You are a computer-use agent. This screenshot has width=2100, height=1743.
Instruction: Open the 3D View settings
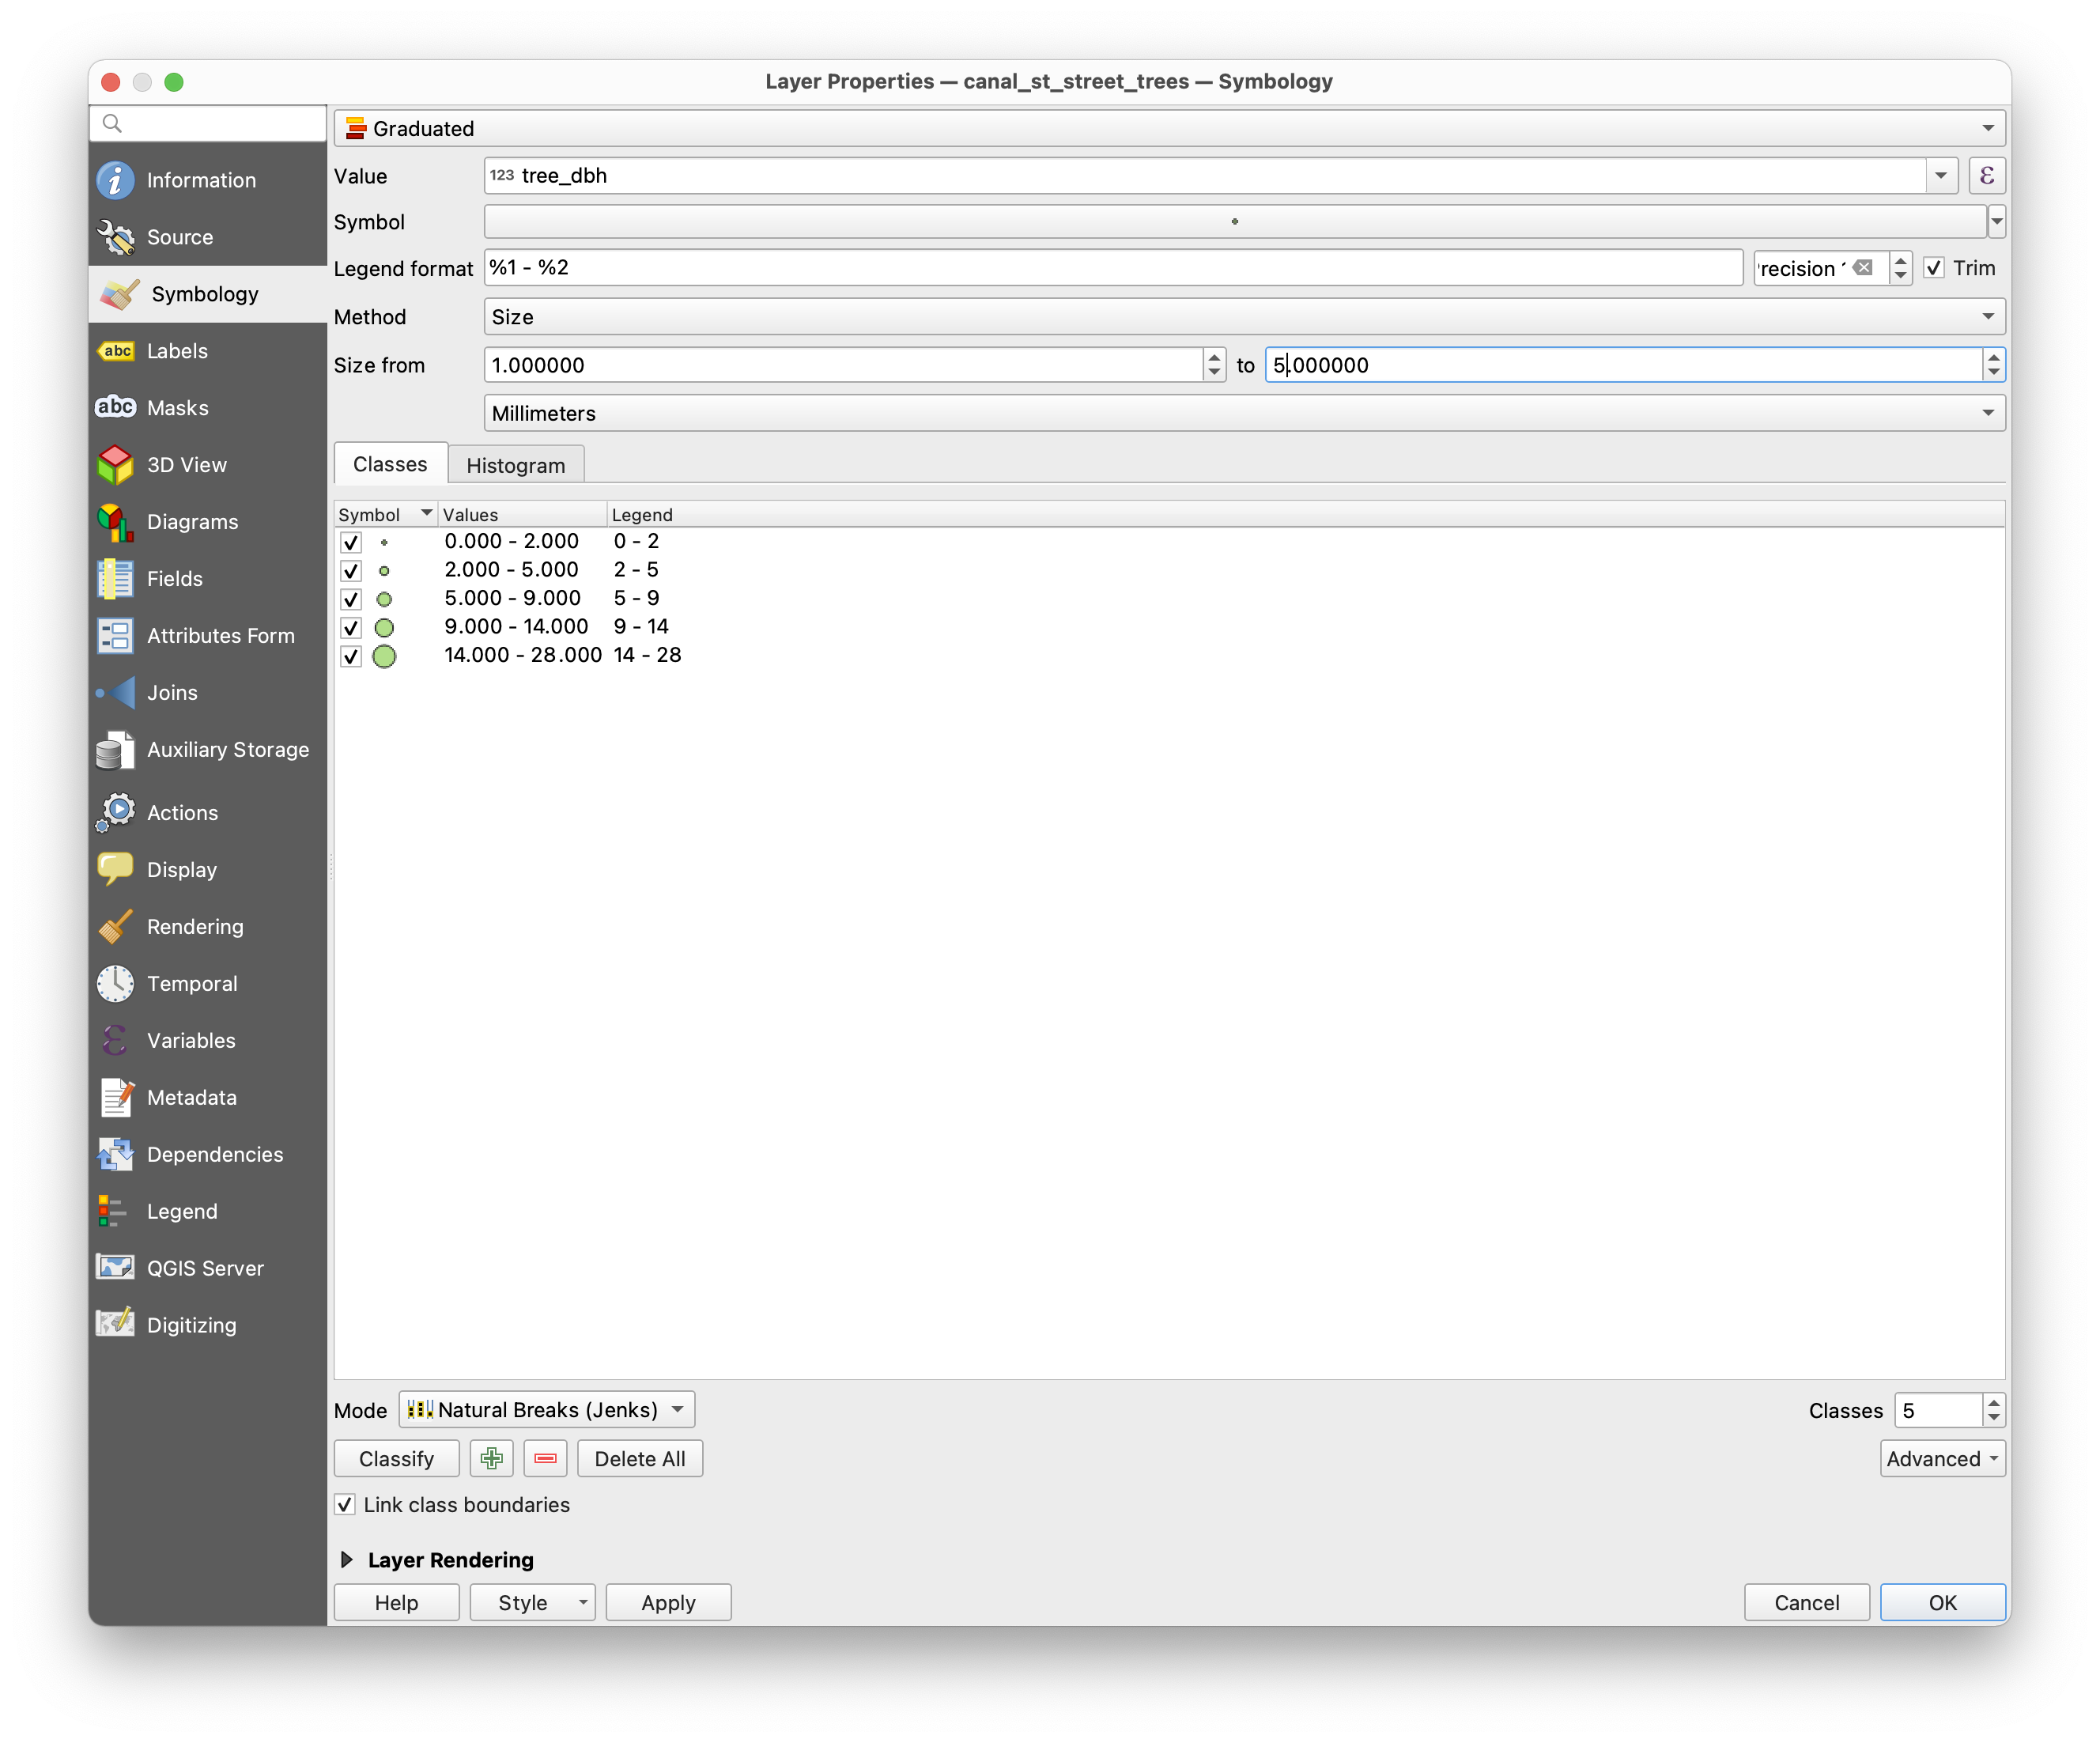186,465
